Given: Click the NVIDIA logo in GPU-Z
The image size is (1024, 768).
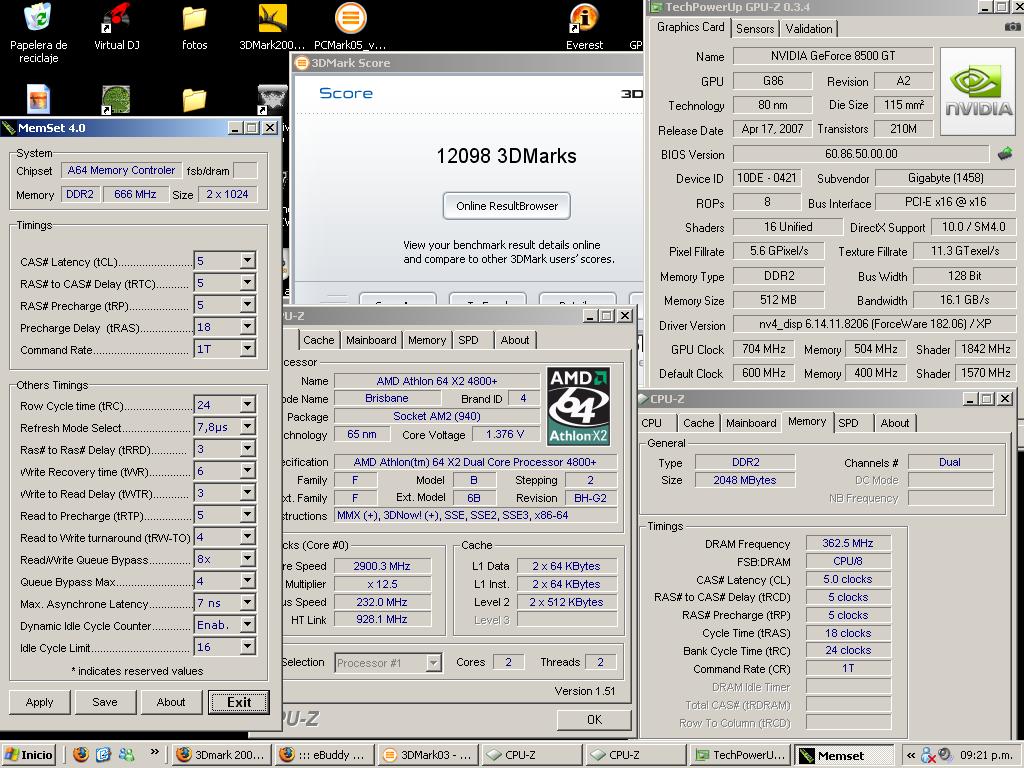Looking at the screenshot, I should click(978, 91).
